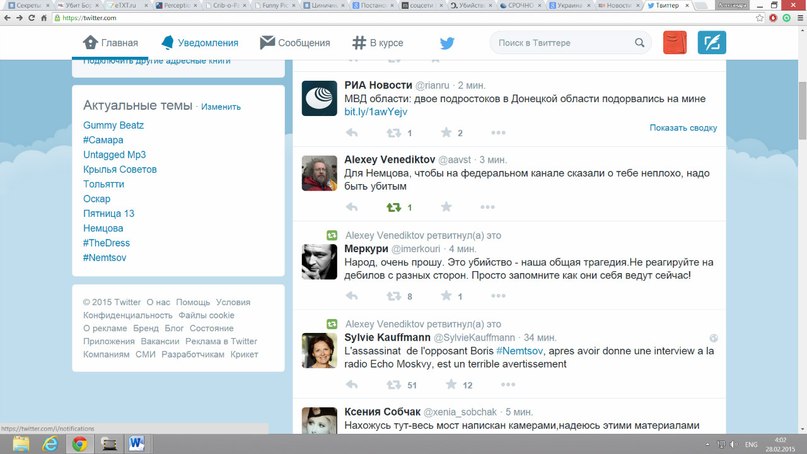Screen dimensions: 807x454
Task: Compose a new tweet with quill button
Action: (x=712, y=43)
